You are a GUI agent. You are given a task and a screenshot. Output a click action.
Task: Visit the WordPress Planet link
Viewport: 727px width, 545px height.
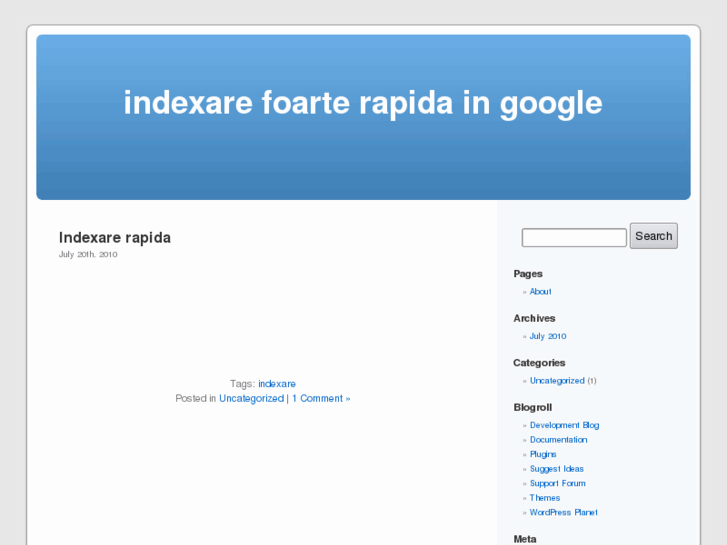click(563, 513)
